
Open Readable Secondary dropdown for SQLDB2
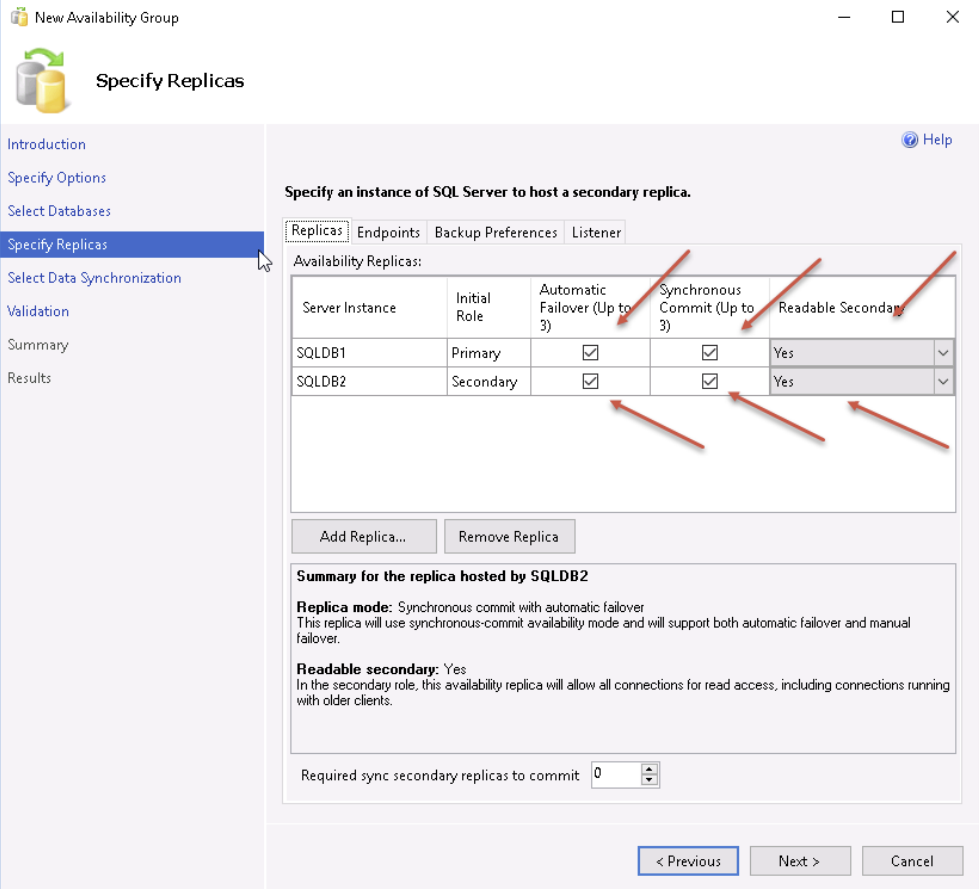coord(943,381)
